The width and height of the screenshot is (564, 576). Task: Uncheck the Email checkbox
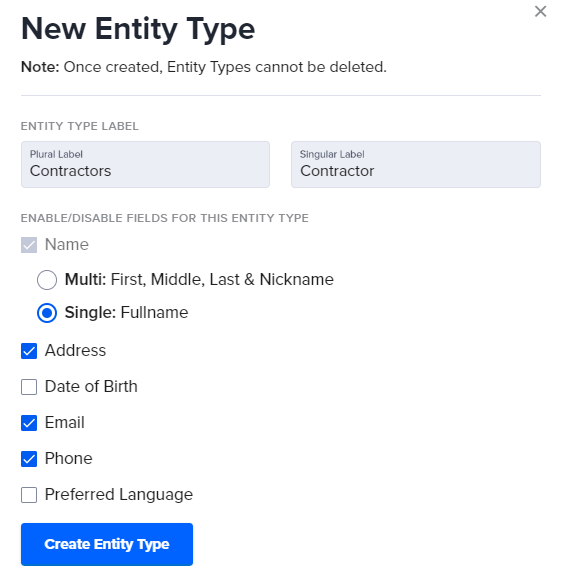point(29,423)
